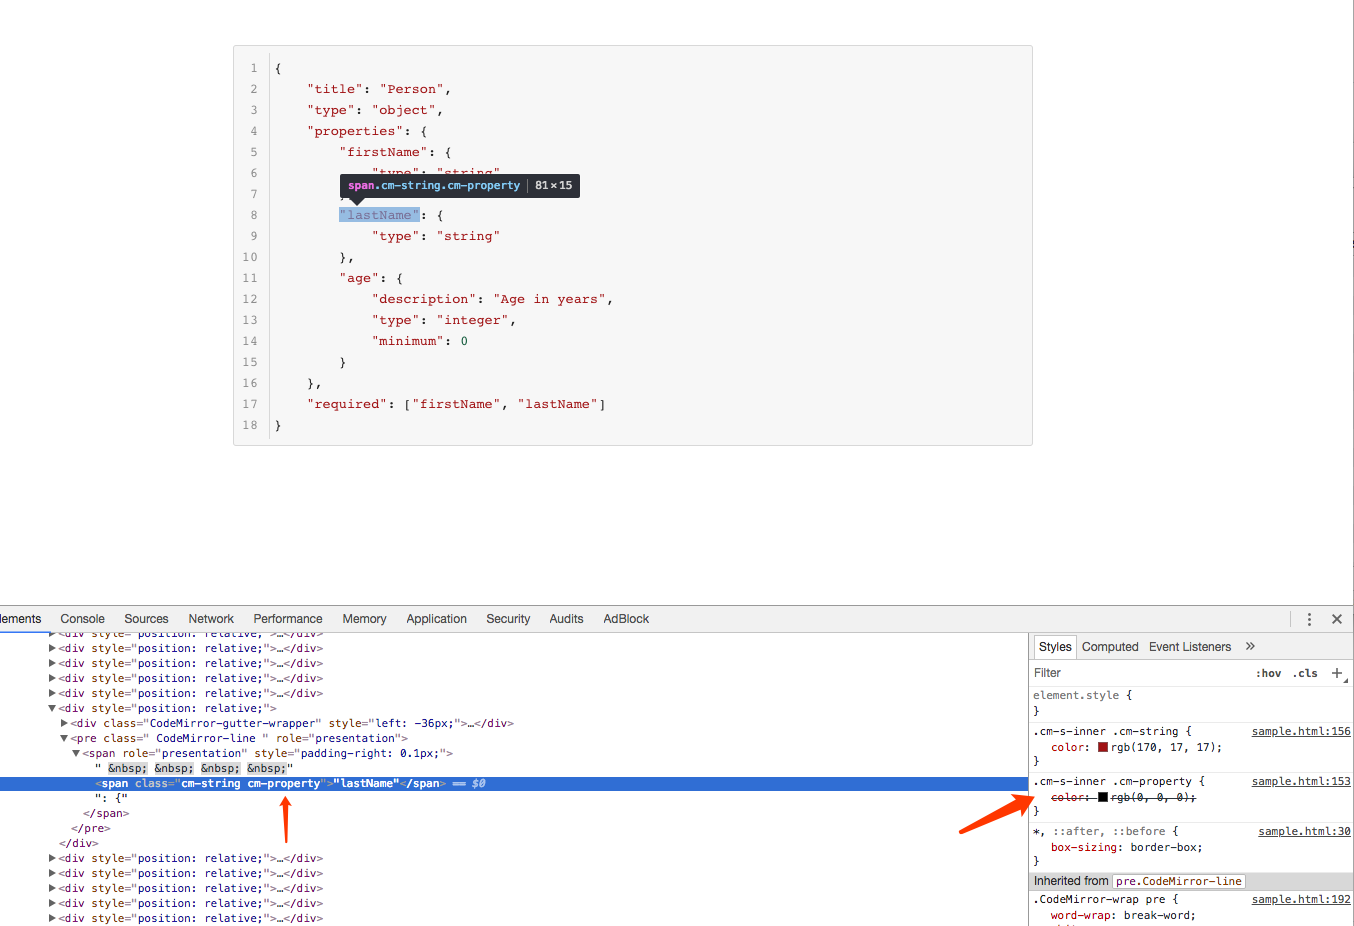Screen dimensions: 1354x926
Task: Switch to the Network tab
Action: tap(210, 619)
